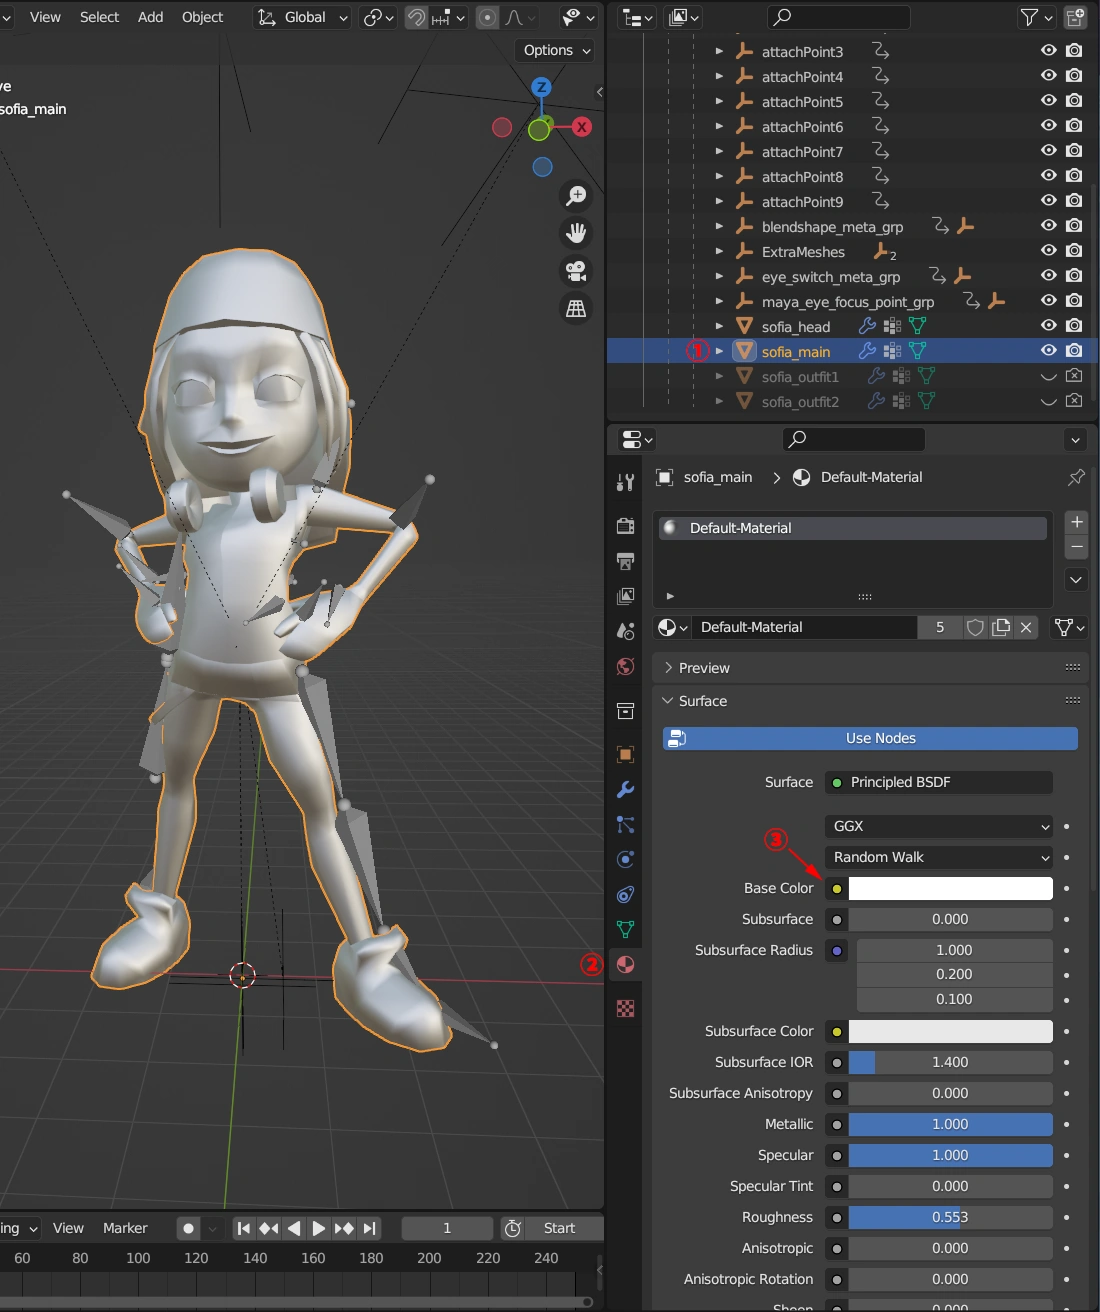The height and width of the screenshot is (1312, 1100).
Task: Show sofia_outfit1 via its visibility toggle
Action: [x=1048, y=376]
